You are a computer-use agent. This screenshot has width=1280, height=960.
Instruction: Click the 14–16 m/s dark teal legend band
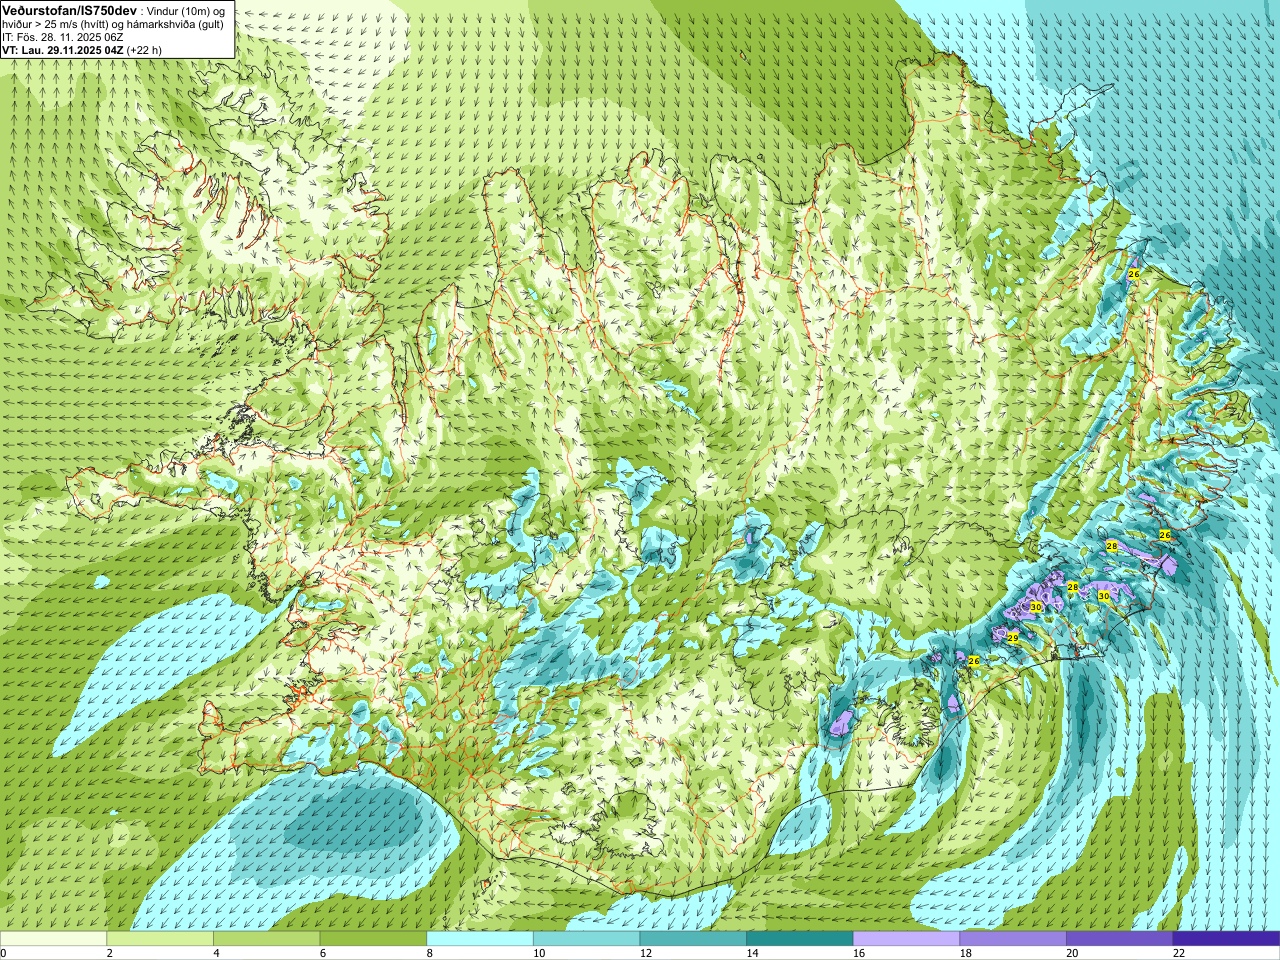coord(800,939)
